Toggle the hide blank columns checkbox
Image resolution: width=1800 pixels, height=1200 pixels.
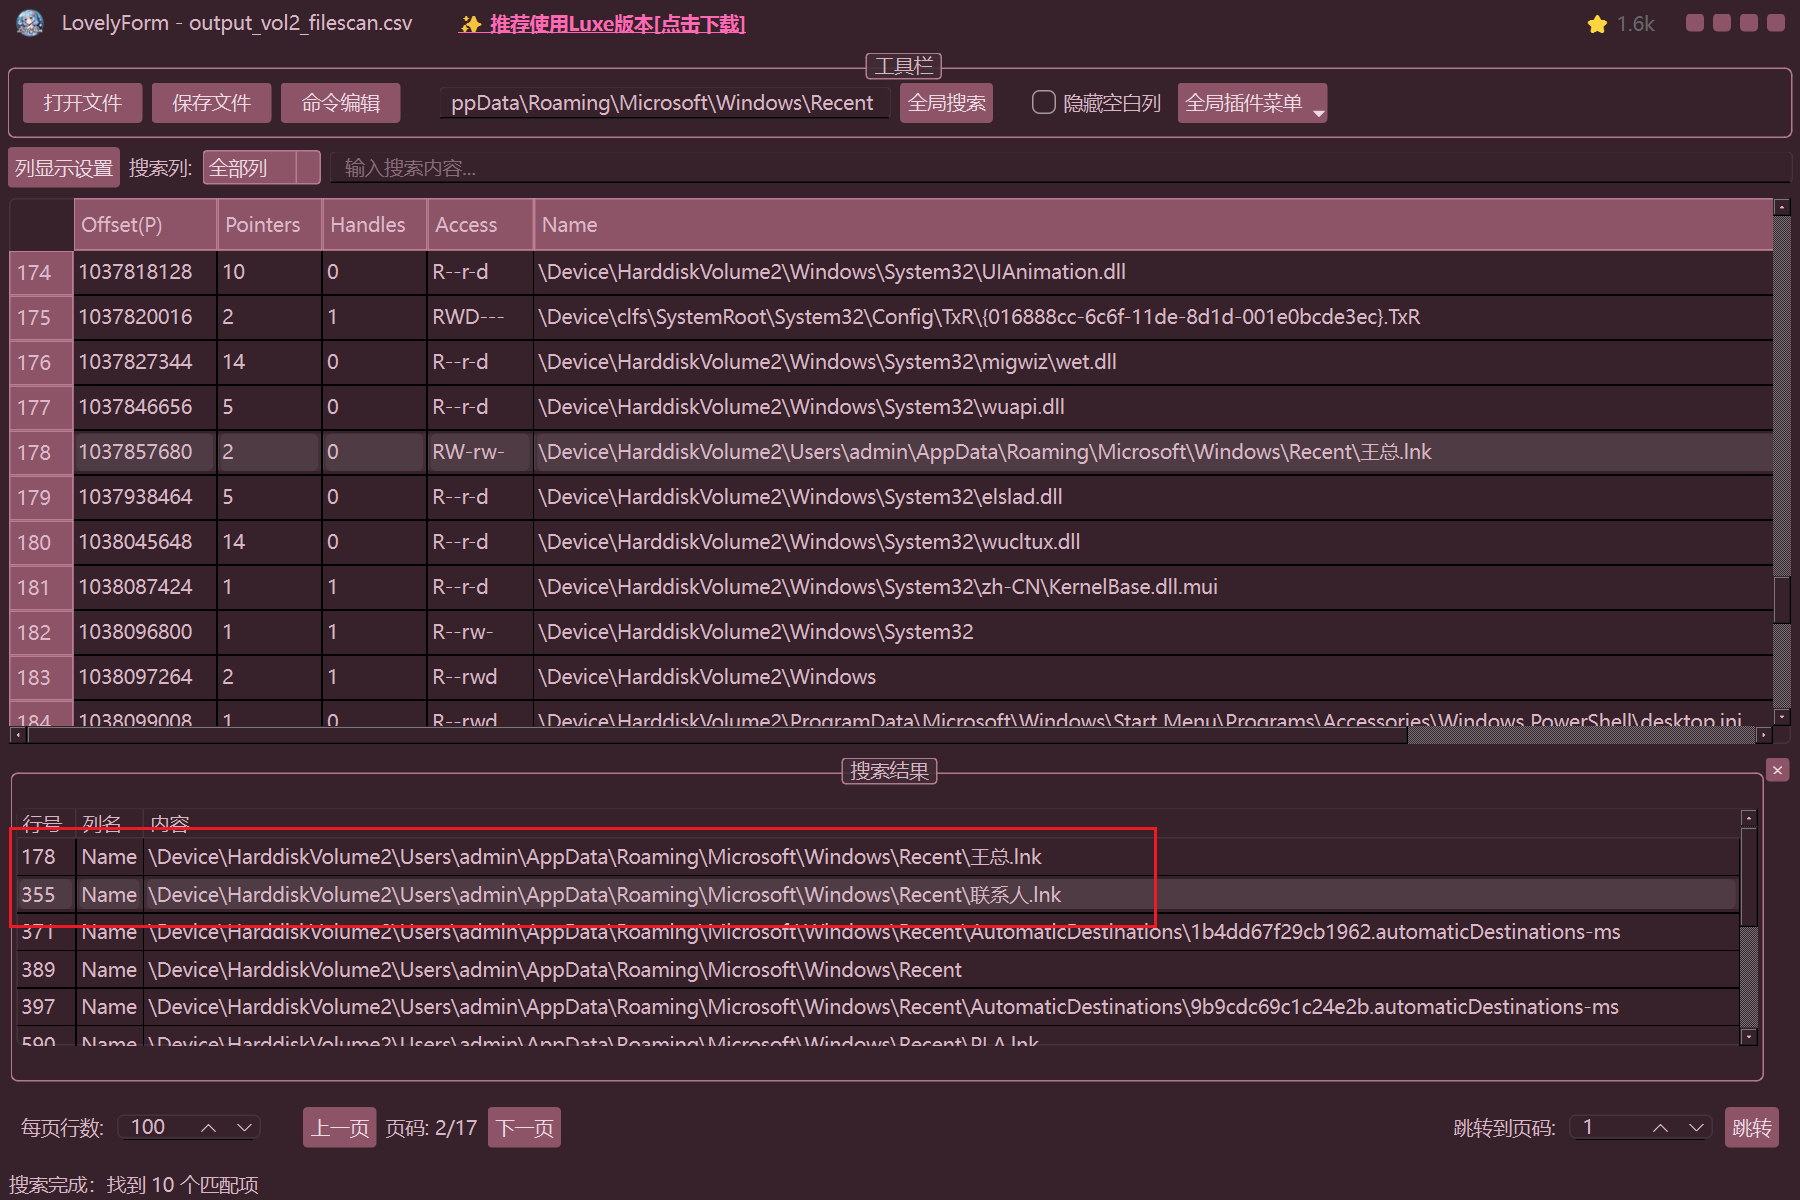pos(1043,103)
